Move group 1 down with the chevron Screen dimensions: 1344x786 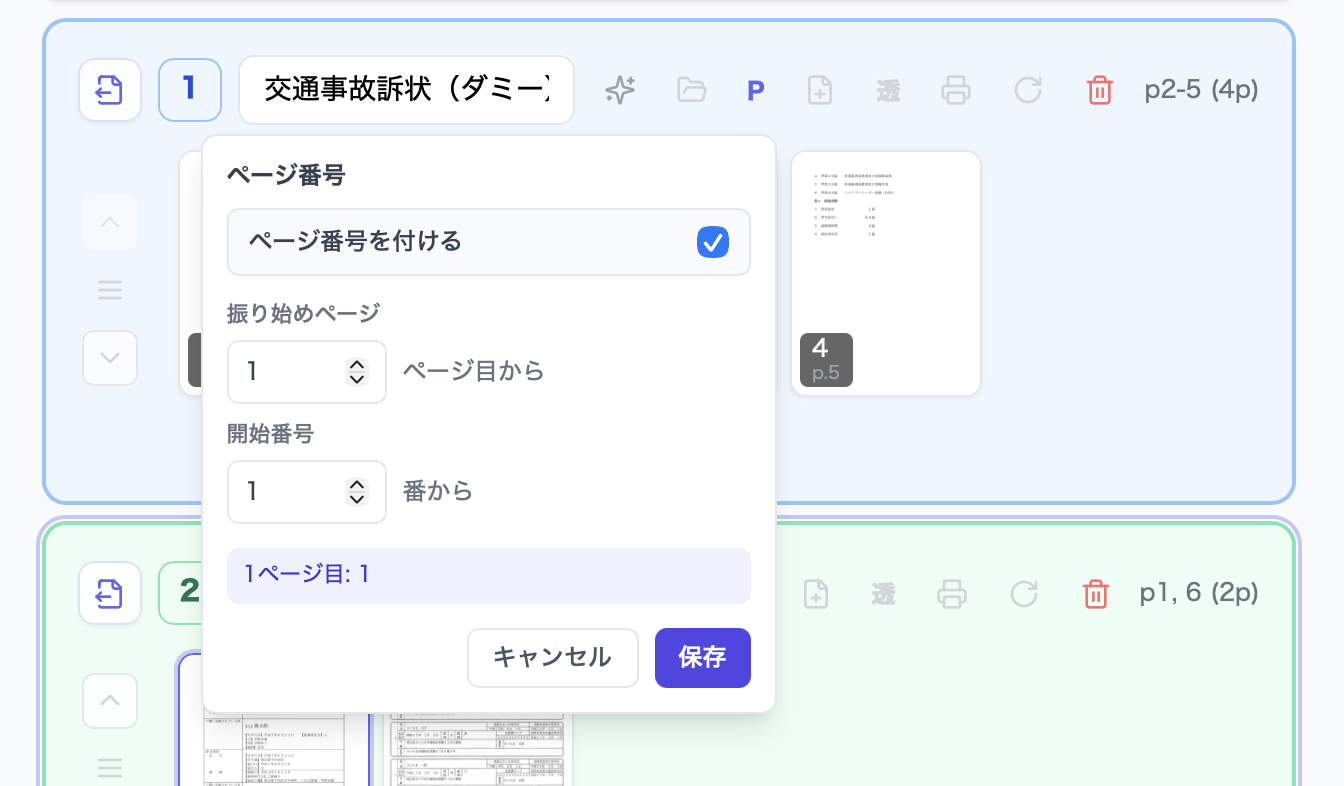pos(110,358)
